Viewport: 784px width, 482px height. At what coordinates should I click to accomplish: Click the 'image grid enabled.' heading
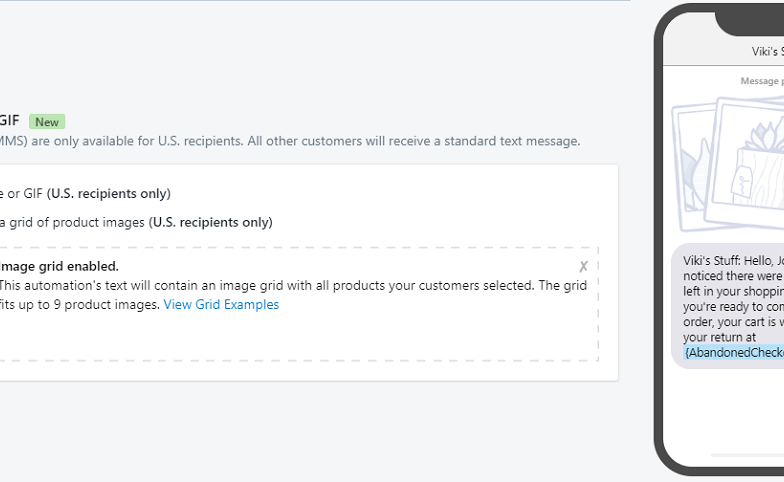59,266
